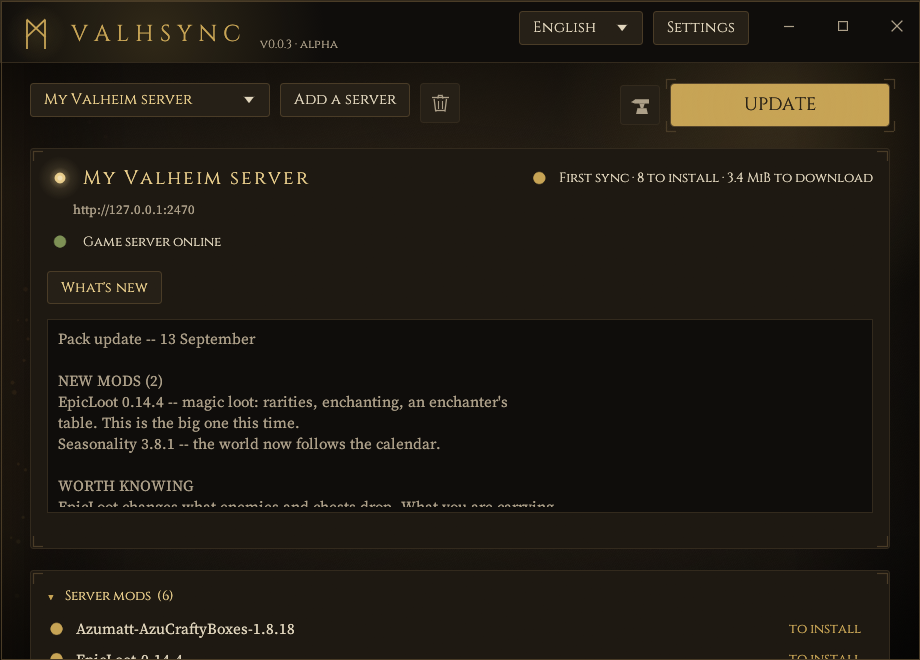Image resolution: width=920 pixels, height=660 pixels.
Task: Click the anvil icon button
Action: pyautogui.click(x=641, y=106)
